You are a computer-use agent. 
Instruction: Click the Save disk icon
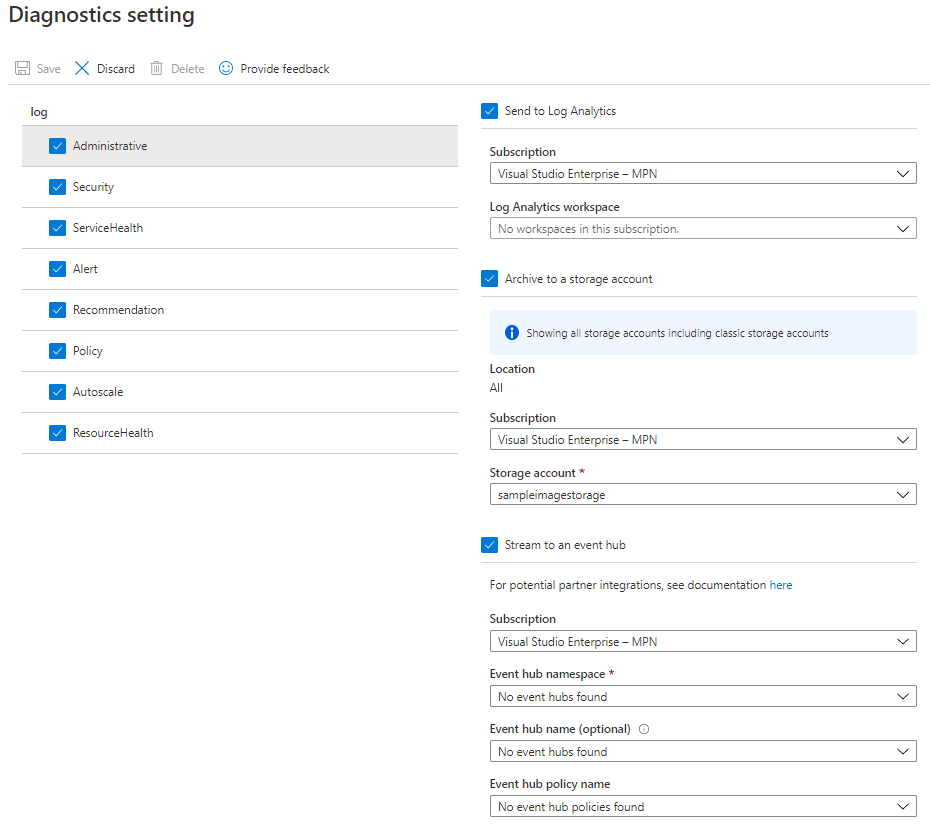coord(22,69)
